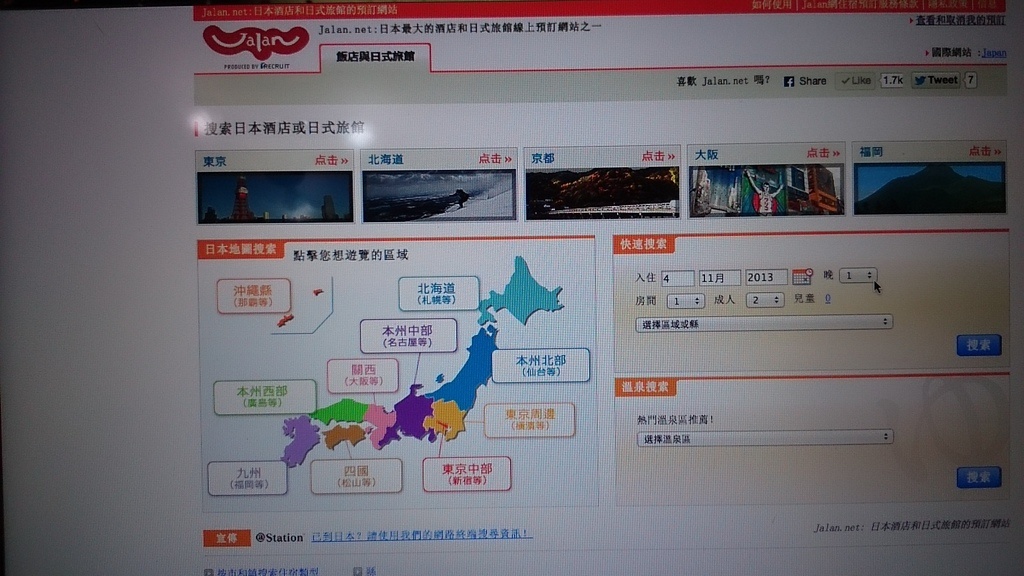Click the @Station network terminal info link
Screen dimensions: 1024x576
(421, 535)
